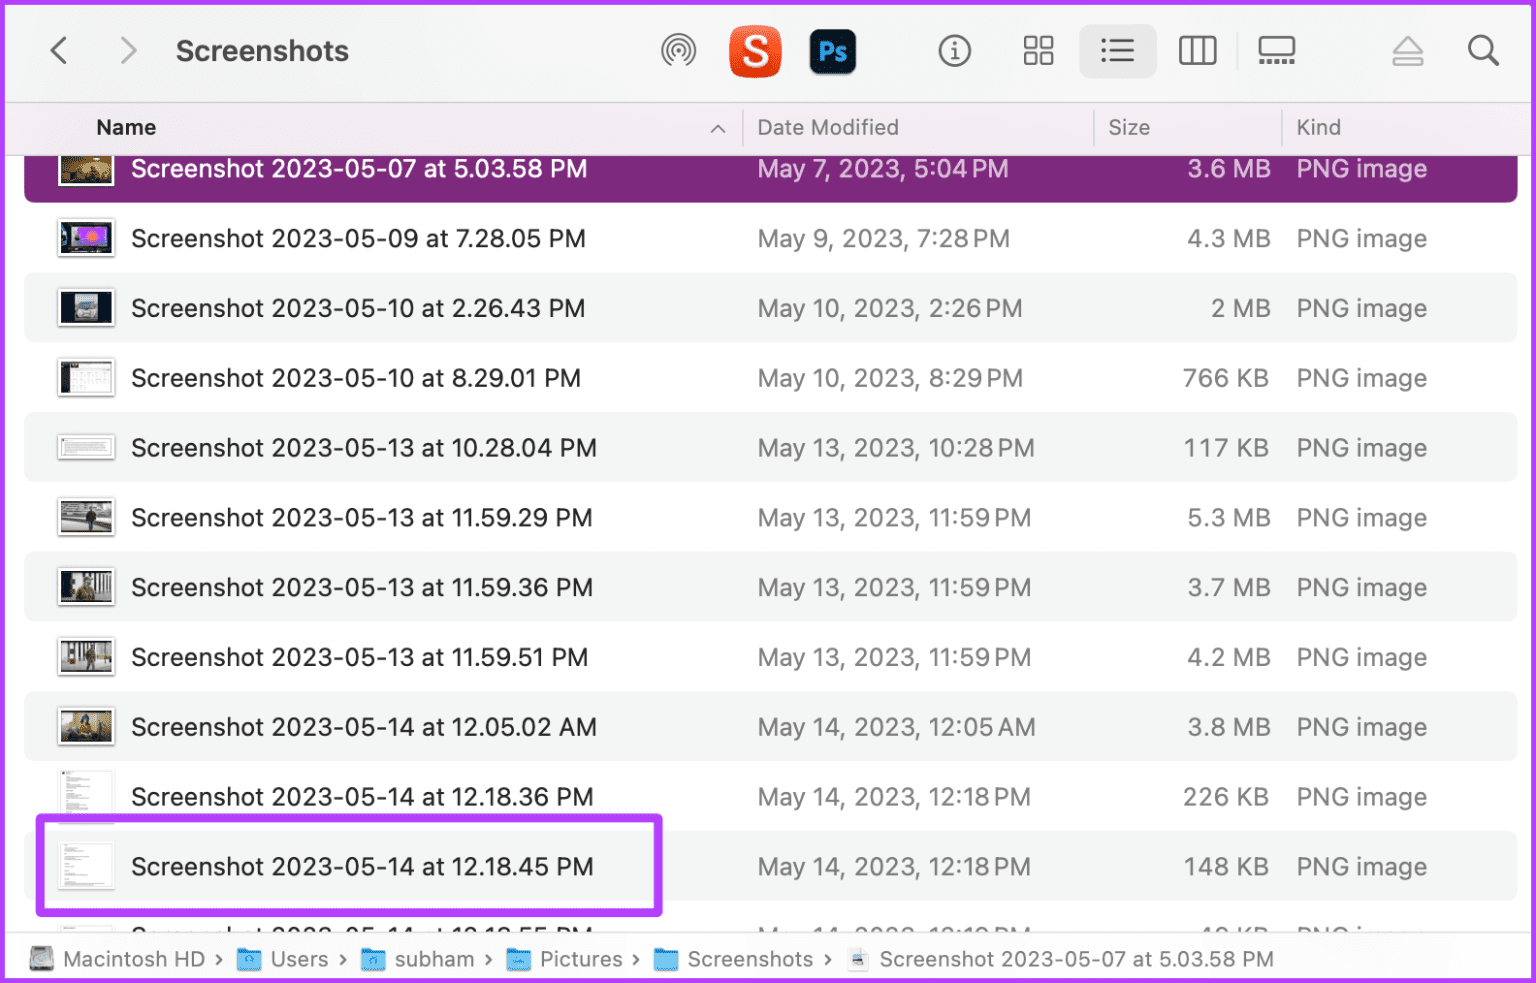Click the Forward navigation arrow
The width and height of the screenshot is (1536, 983).
[127, 51]
